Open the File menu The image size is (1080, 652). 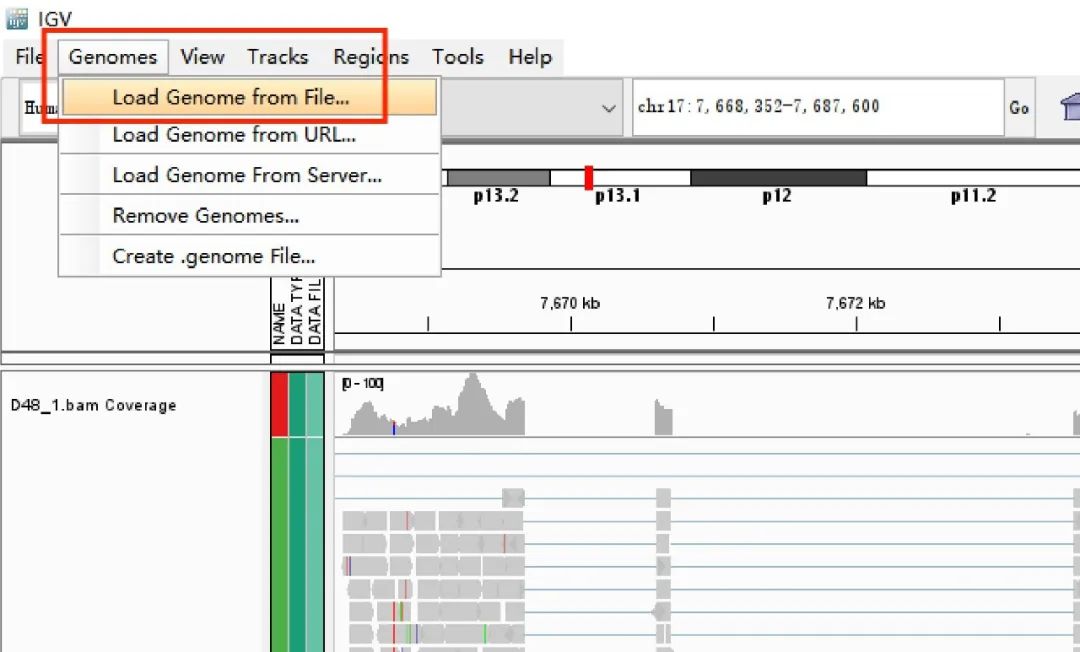click(x=29, y=56)
